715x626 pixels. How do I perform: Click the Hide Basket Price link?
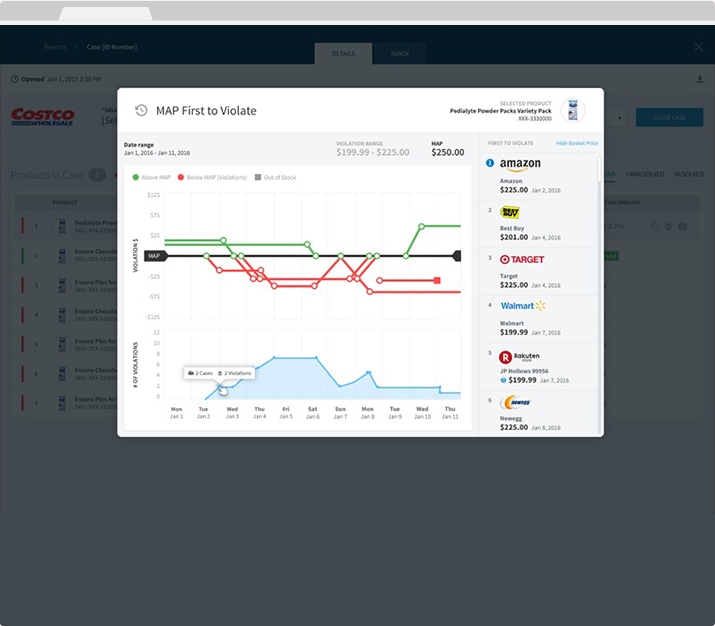tap(577, 143)
